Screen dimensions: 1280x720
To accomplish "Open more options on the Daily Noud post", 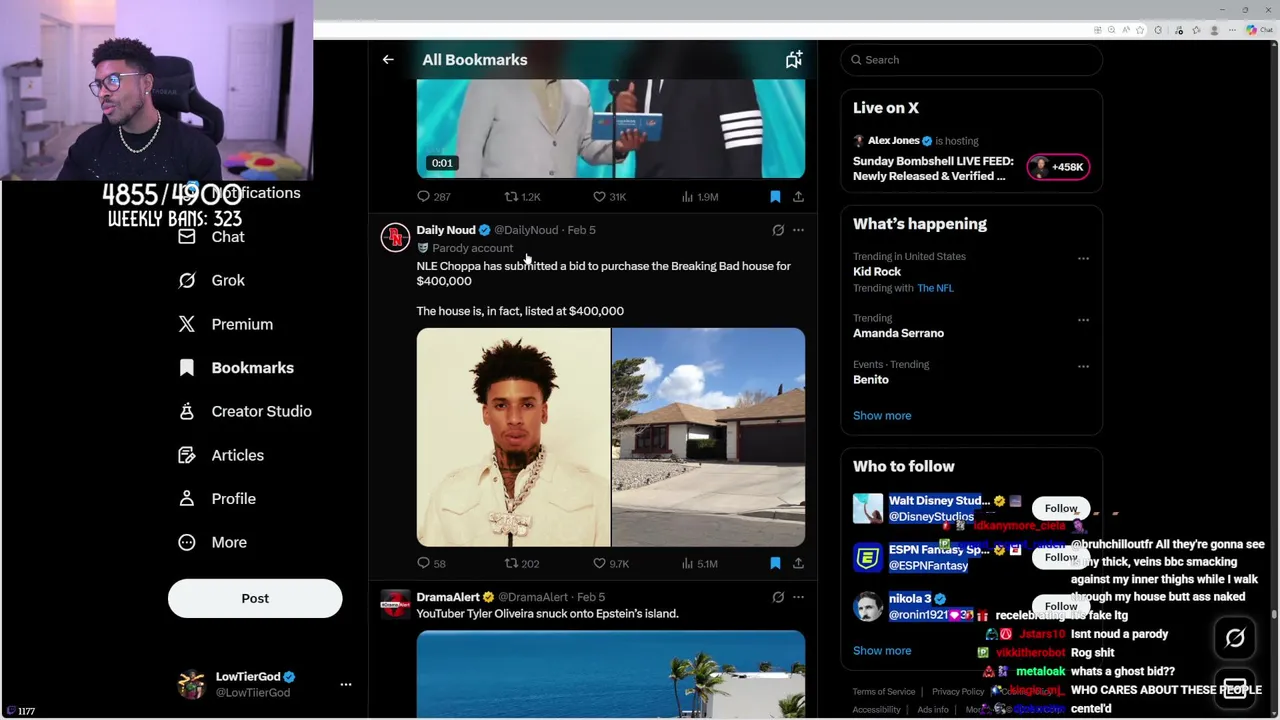I will coord(798,230).
